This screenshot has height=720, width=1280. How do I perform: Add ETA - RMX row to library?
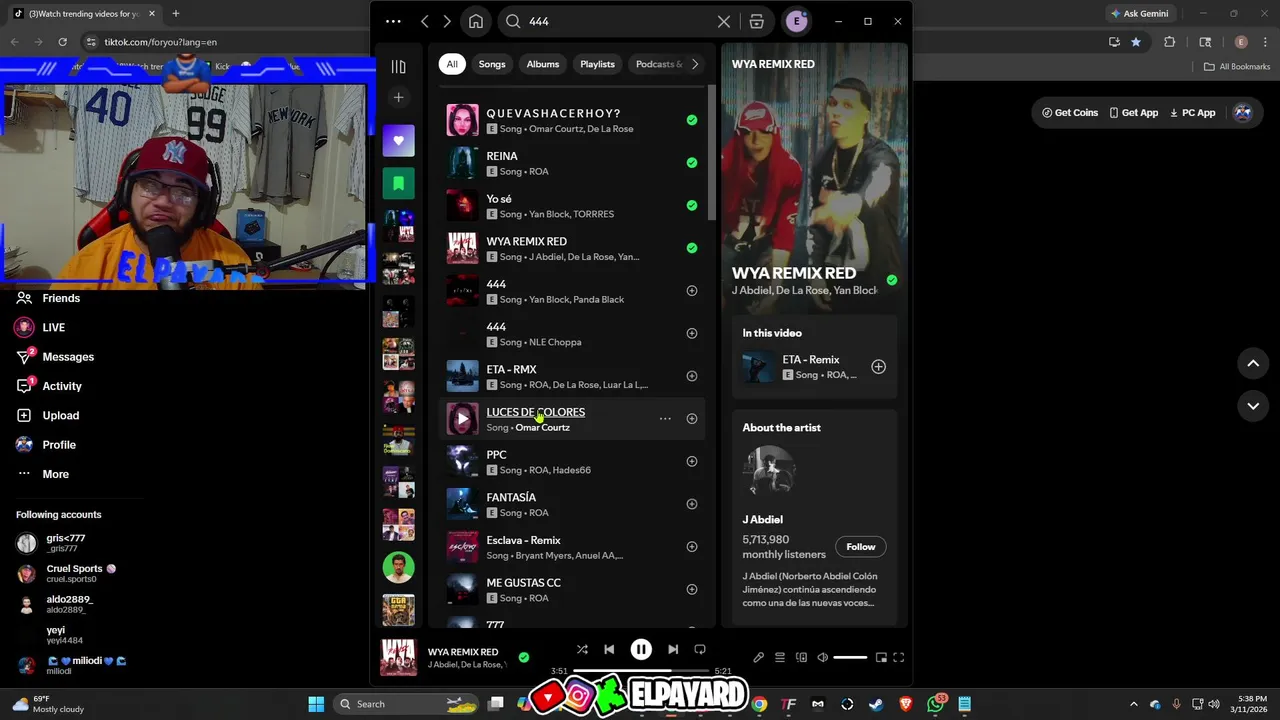click(692, 376)
